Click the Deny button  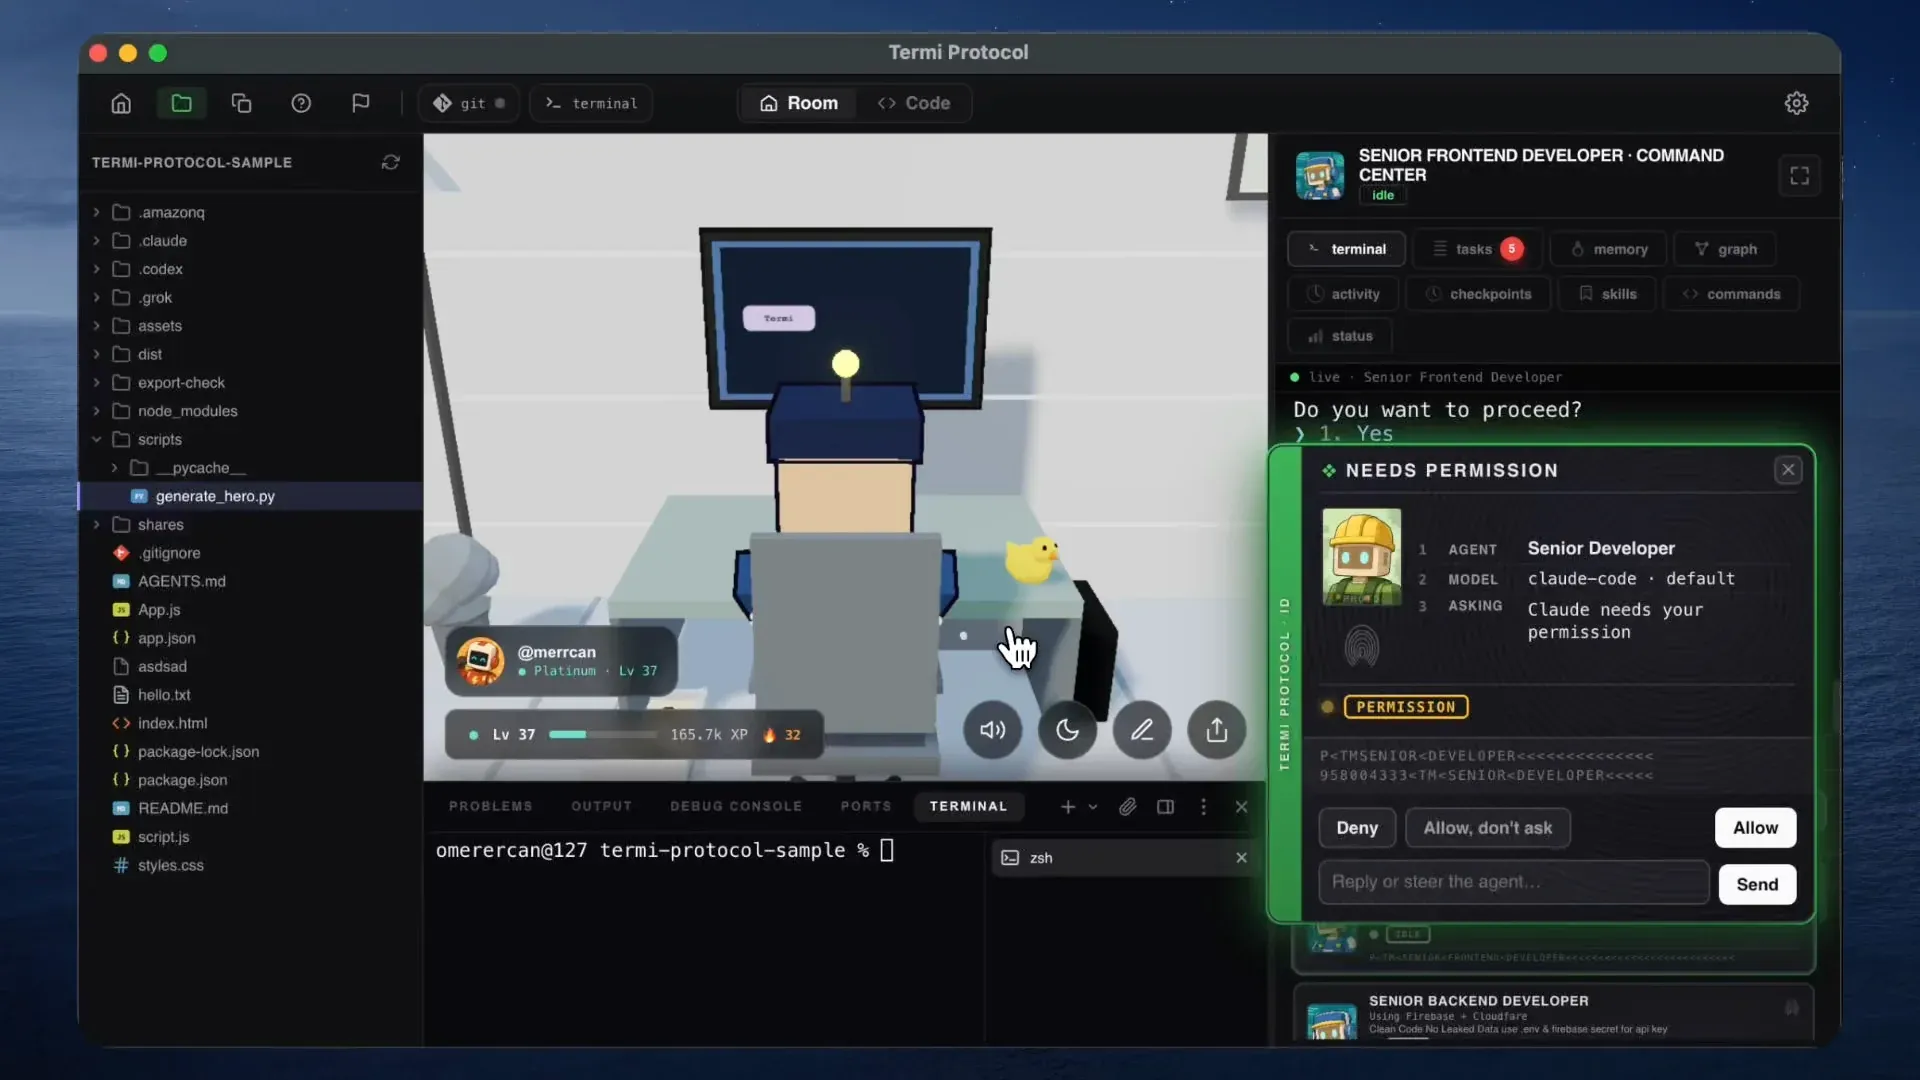(1357, 828)
